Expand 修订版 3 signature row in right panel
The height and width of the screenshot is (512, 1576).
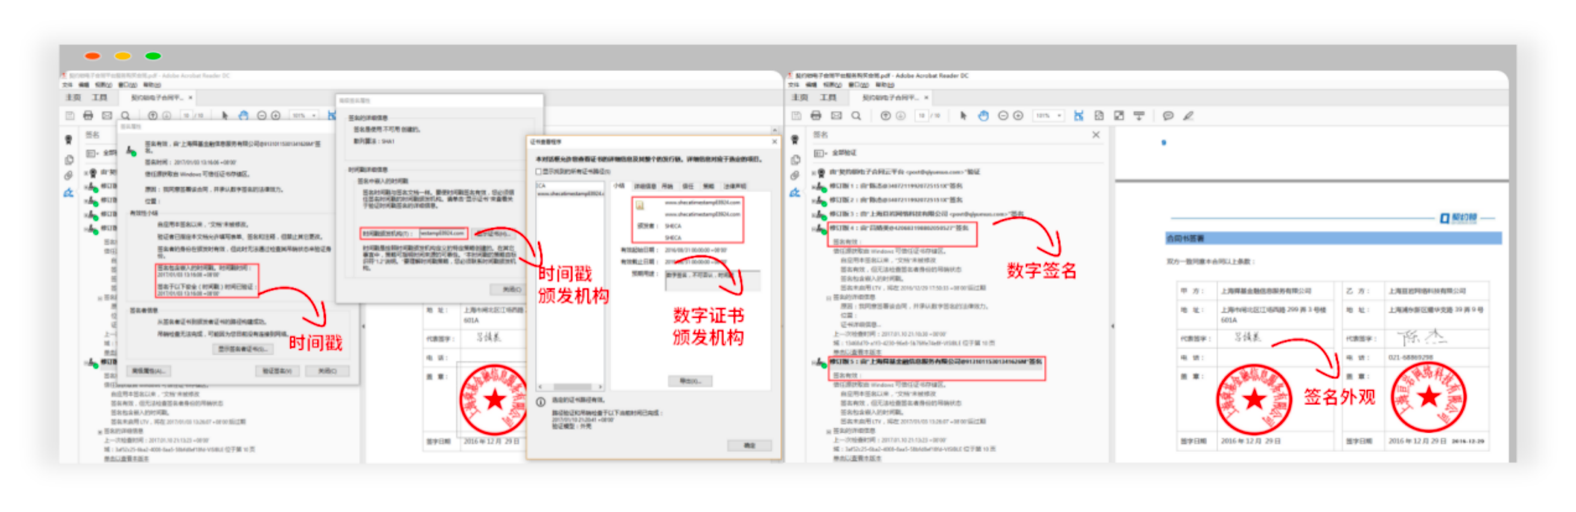point(814,214)
